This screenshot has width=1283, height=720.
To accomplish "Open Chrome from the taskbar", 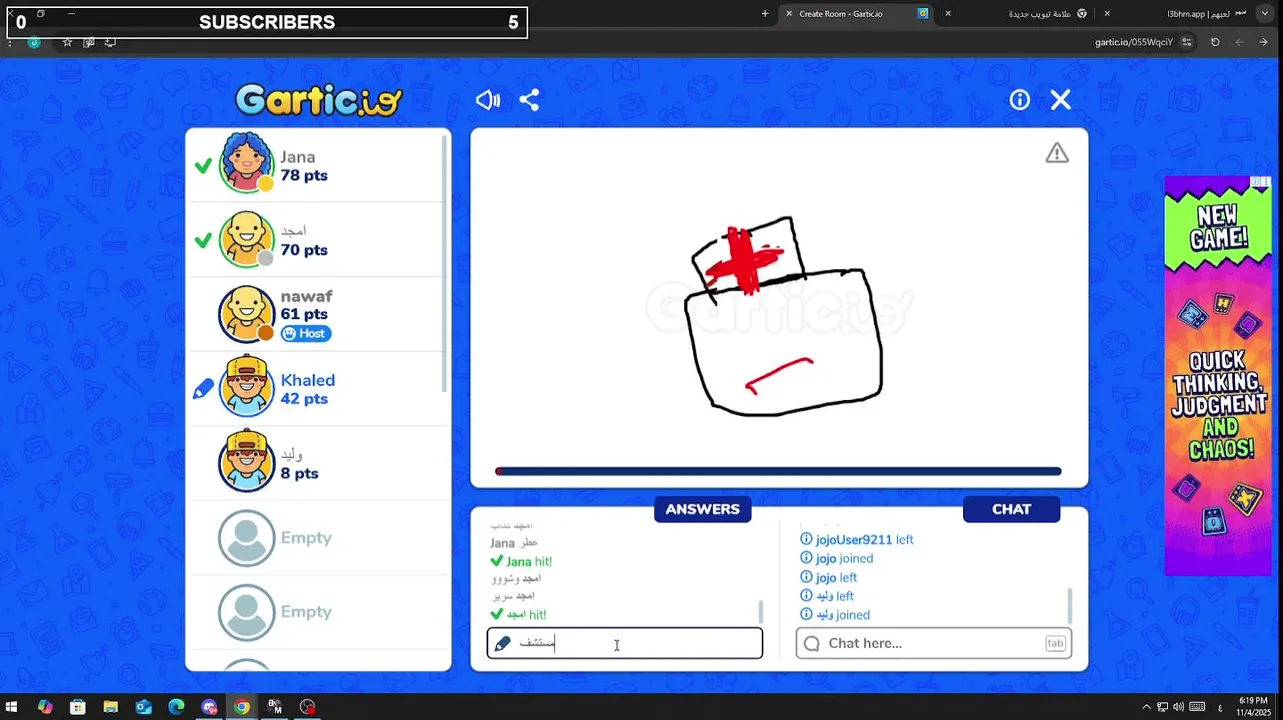I will [242, 707].
